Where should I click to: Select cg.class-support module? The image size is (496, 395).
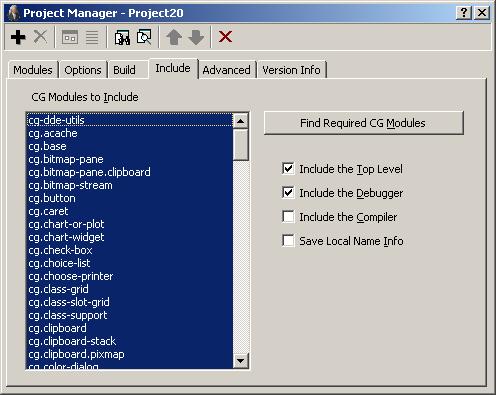coord(130,315)
